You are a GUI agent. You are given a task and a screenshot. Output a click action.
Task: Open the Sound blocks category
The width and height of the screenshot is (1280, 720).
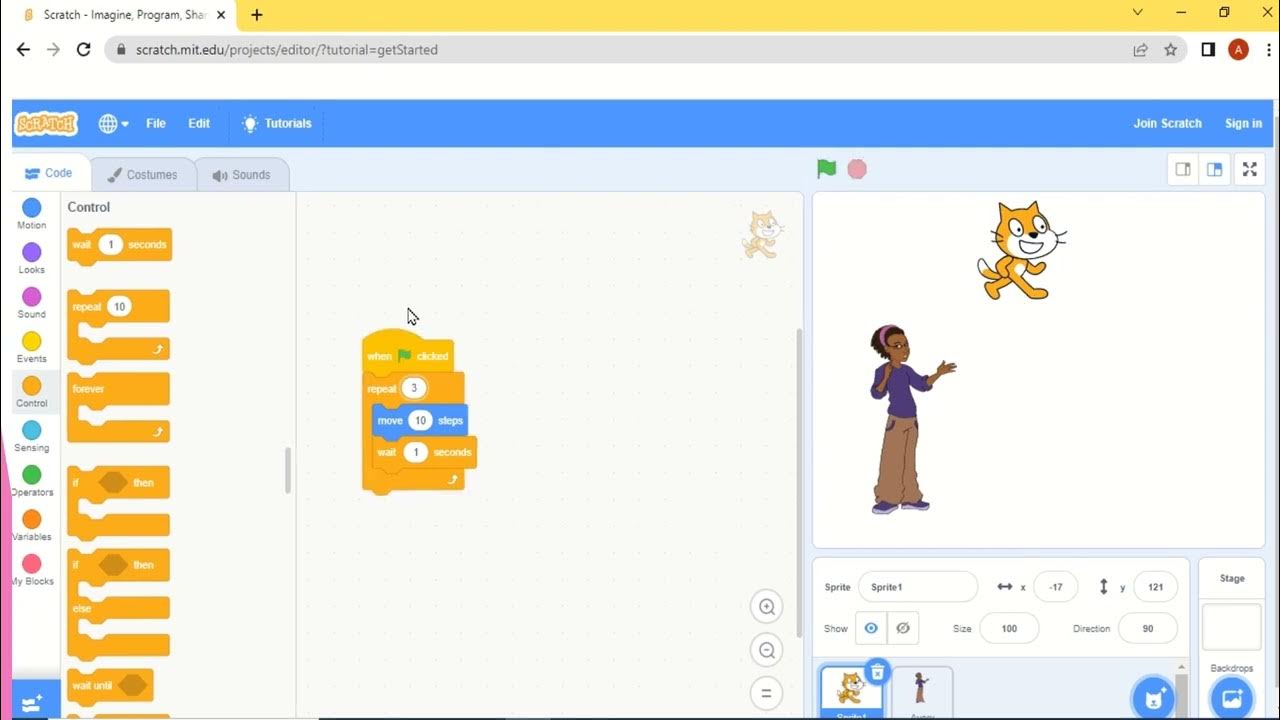pos(32,303)
